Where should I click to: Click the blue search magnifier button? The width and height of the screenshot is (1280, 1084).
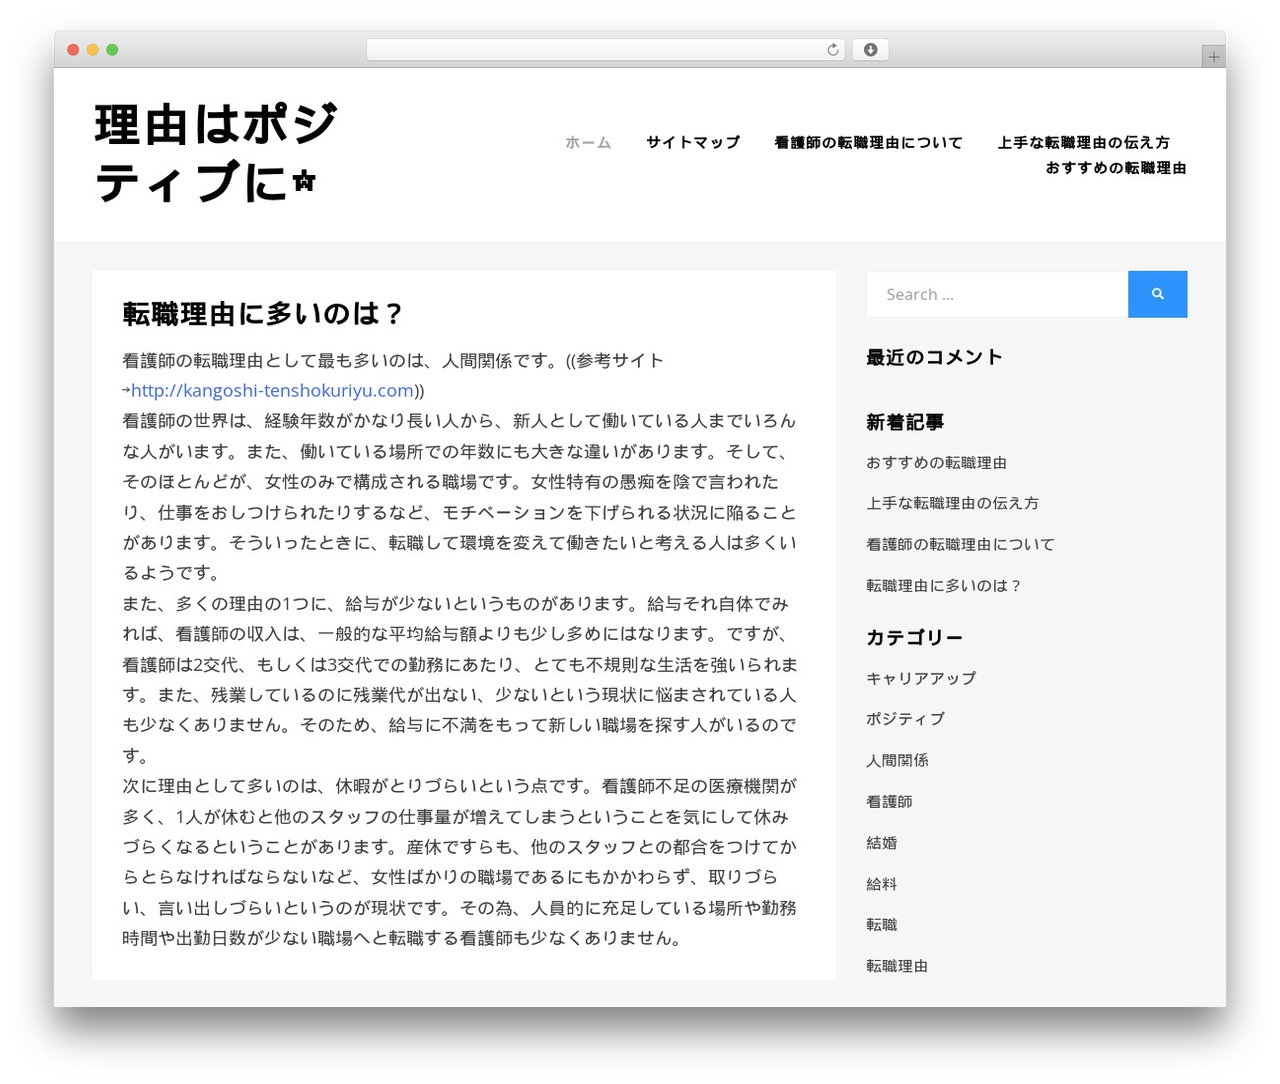pos(1157,294)
